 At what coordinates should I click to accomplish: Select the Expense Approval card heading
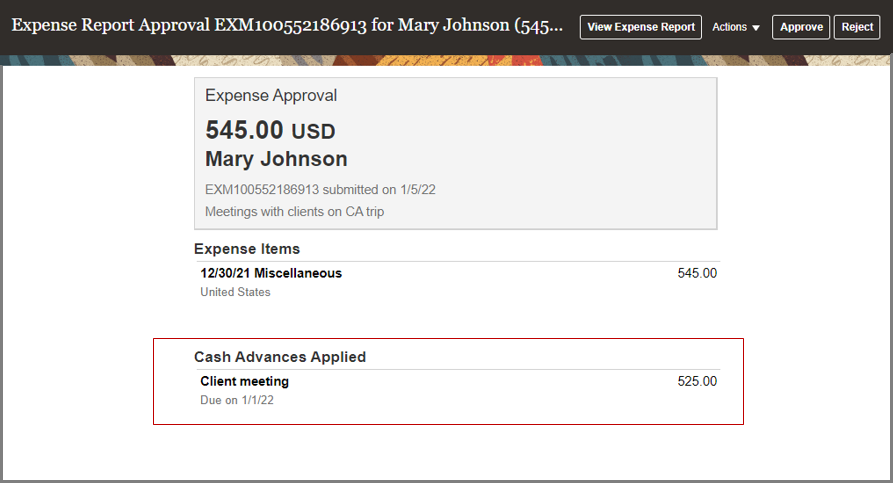271,96
